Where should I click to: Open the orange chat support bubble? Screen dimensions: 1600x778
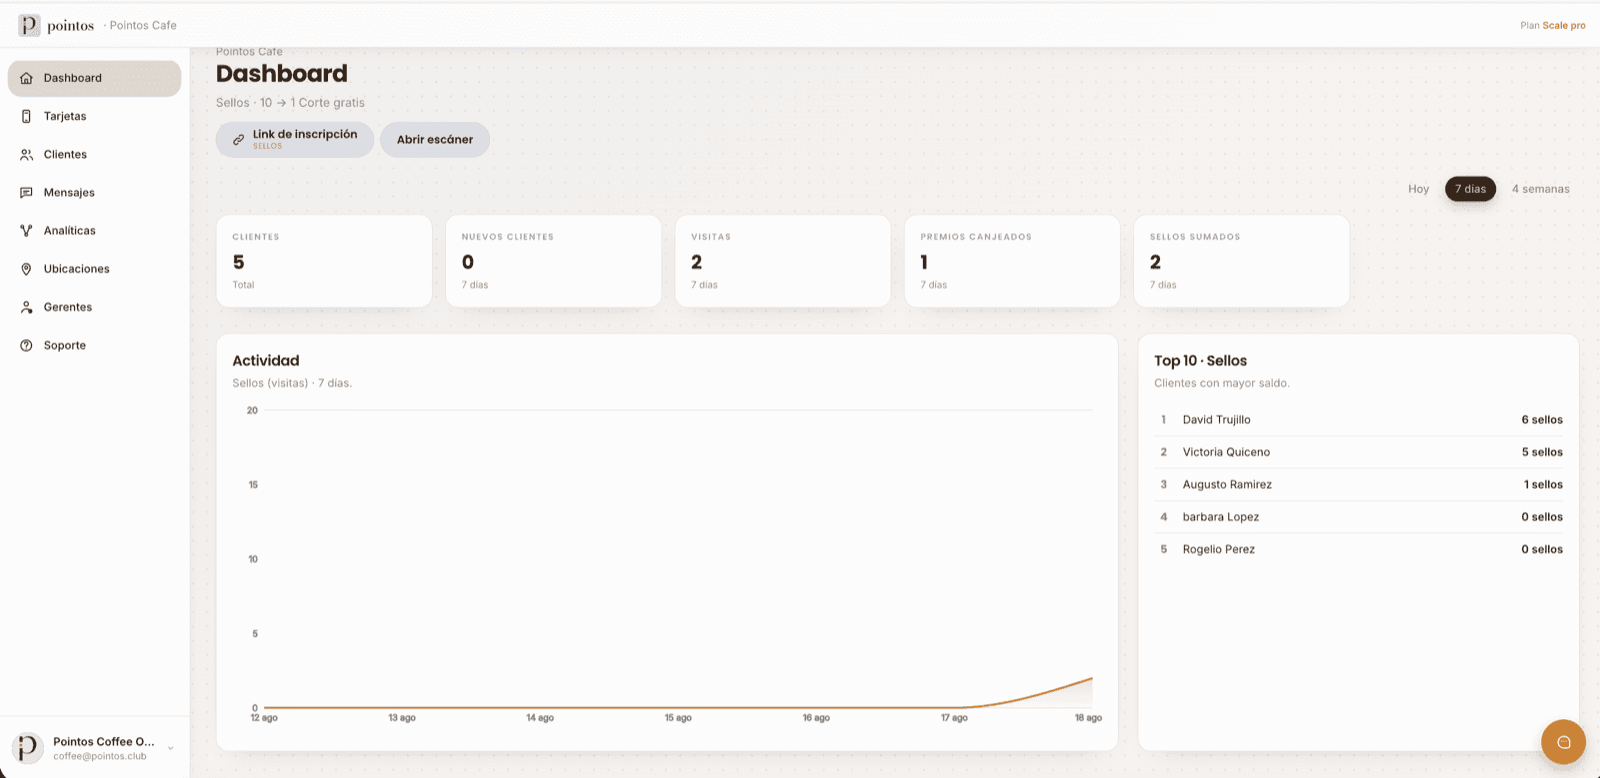(1564, 742)
